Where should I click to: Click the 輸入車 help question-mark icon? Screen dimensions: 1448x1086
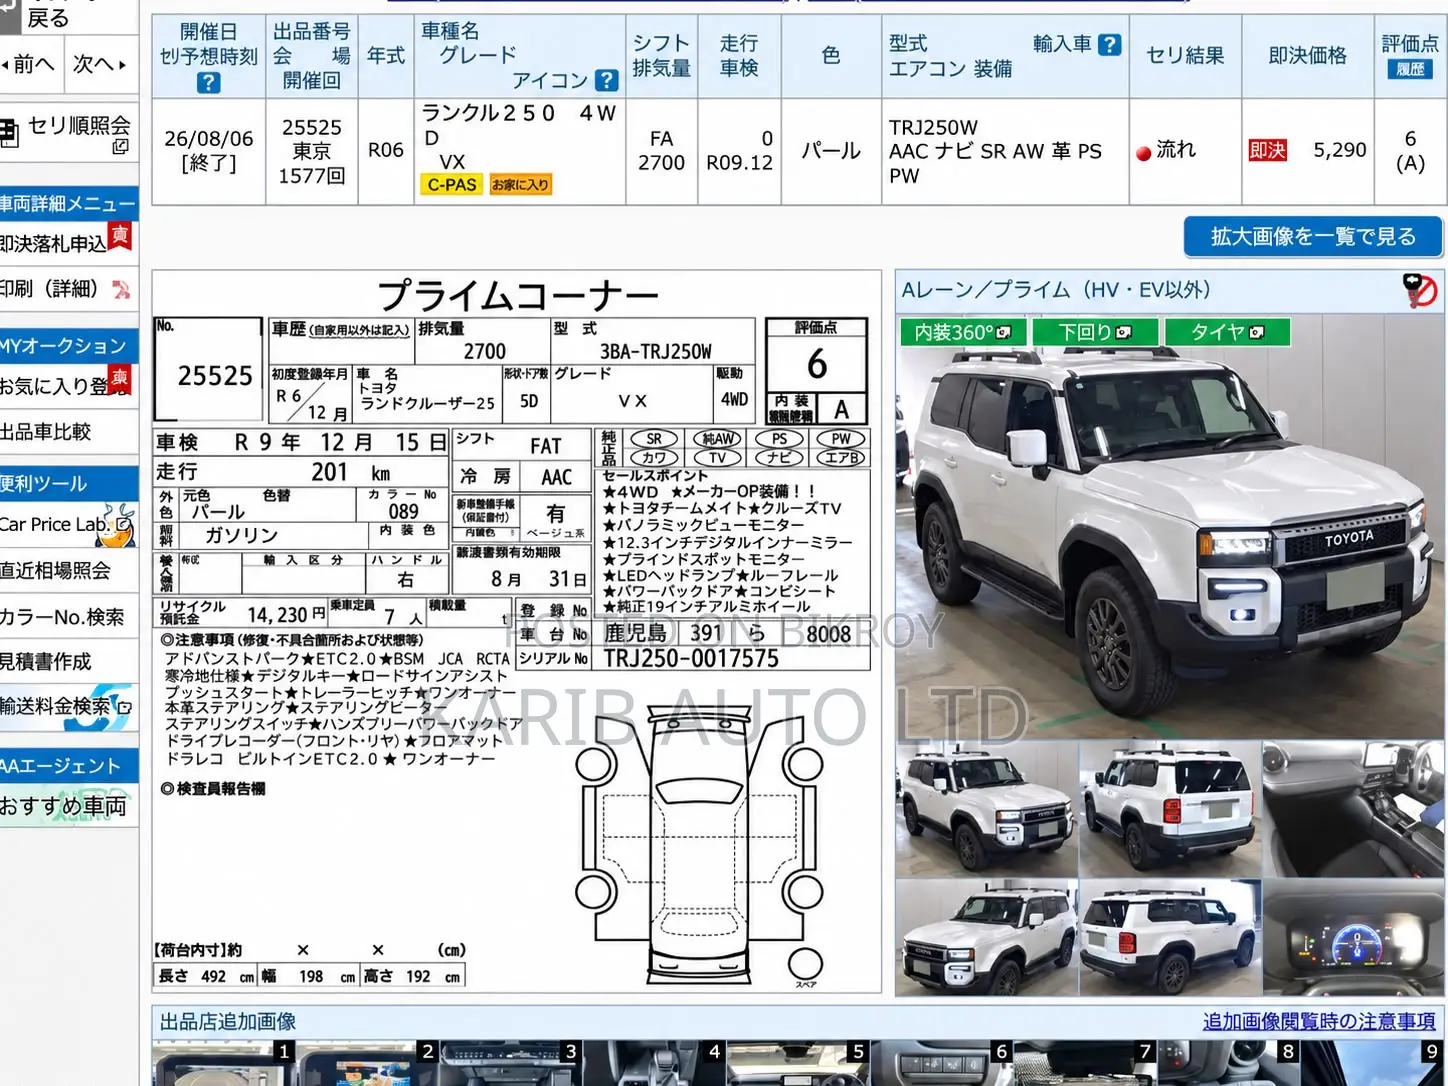pyautogui.click(x=1109, y=44)
